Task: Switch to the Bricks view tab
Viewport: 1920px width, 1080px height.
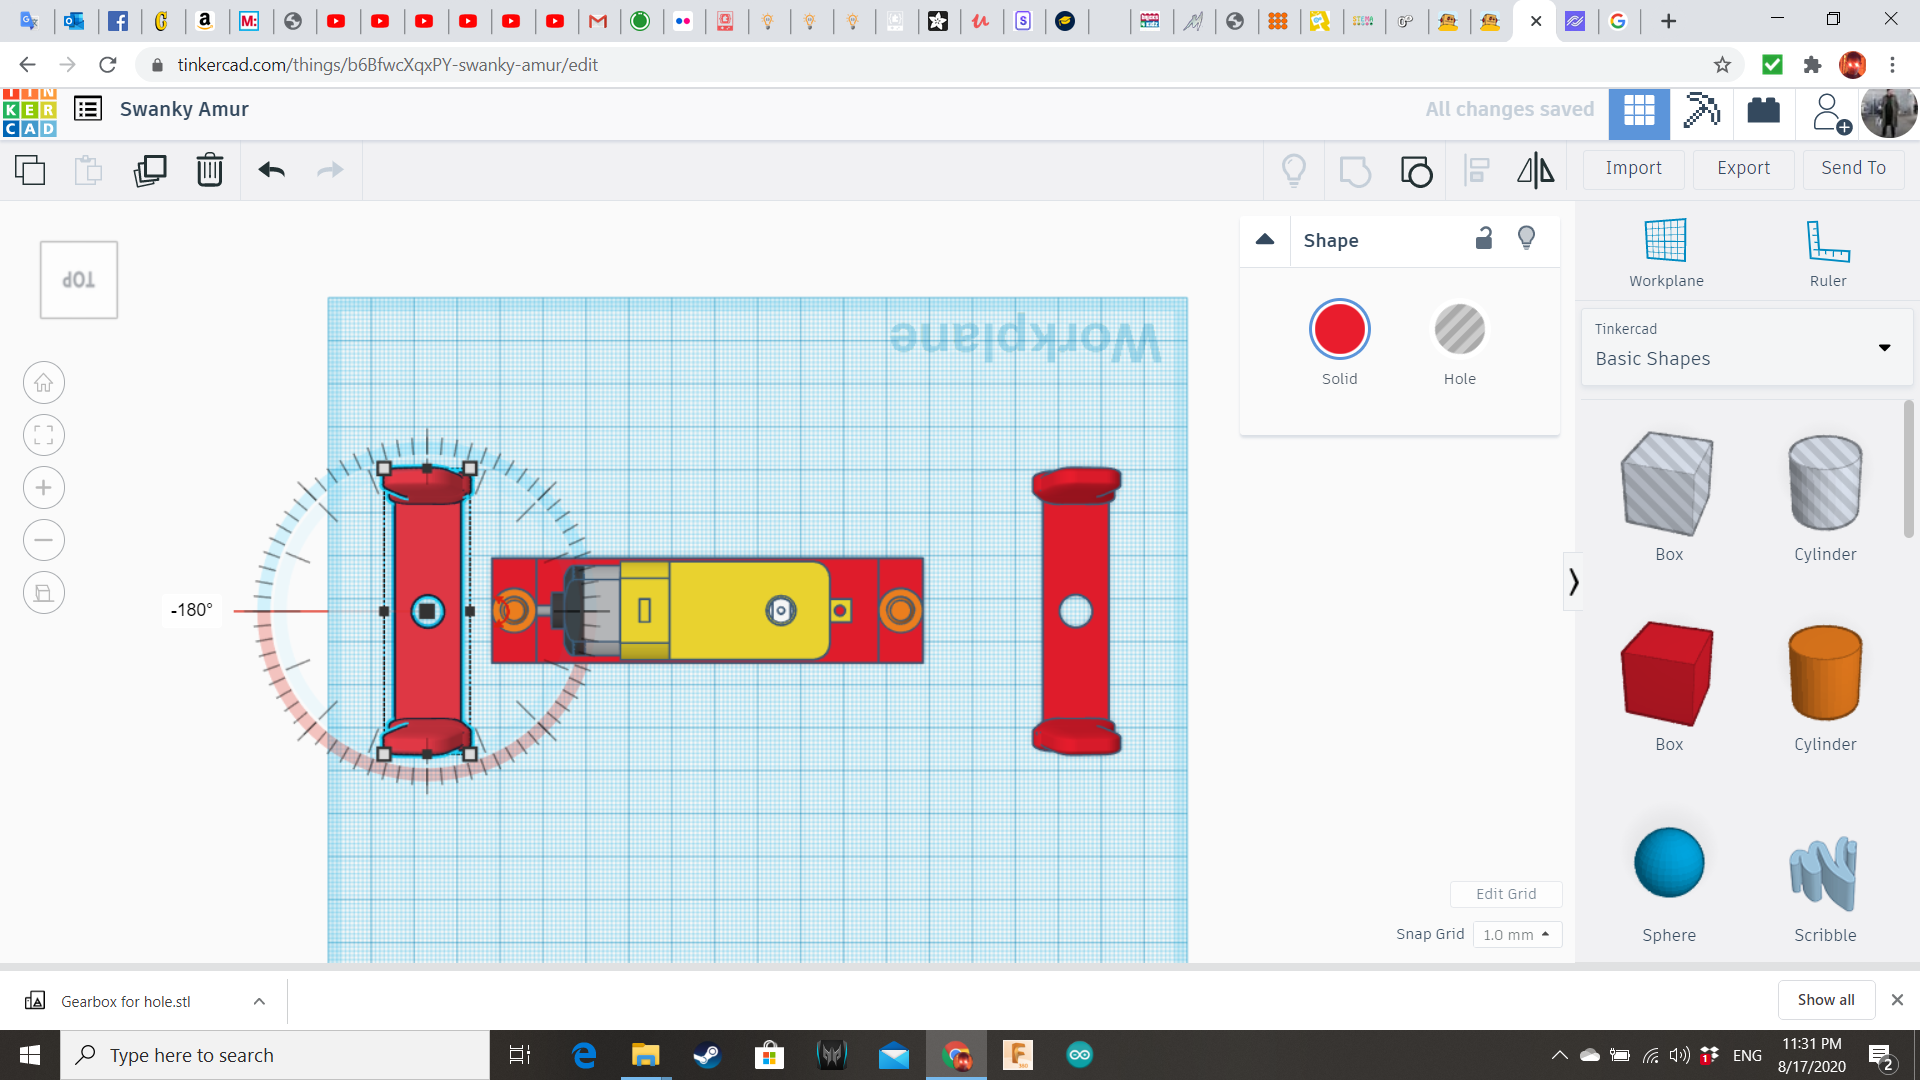Action: coord(1763,113)
